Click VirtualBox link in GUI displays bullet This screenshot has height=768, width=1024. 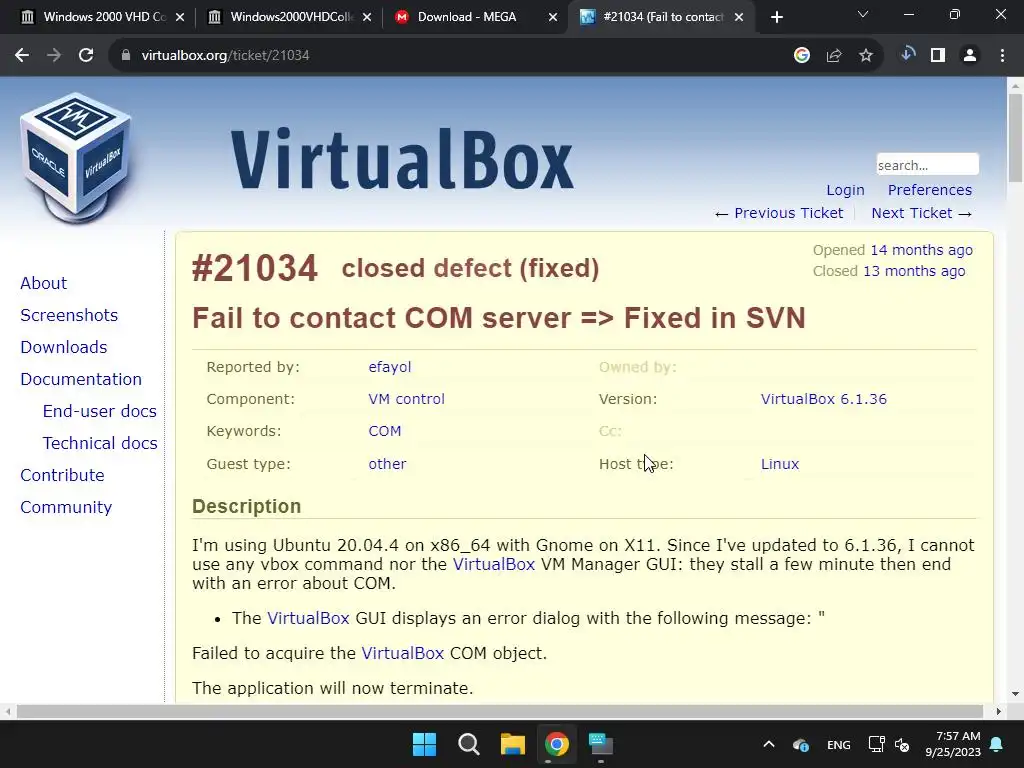tap(308, 618)
